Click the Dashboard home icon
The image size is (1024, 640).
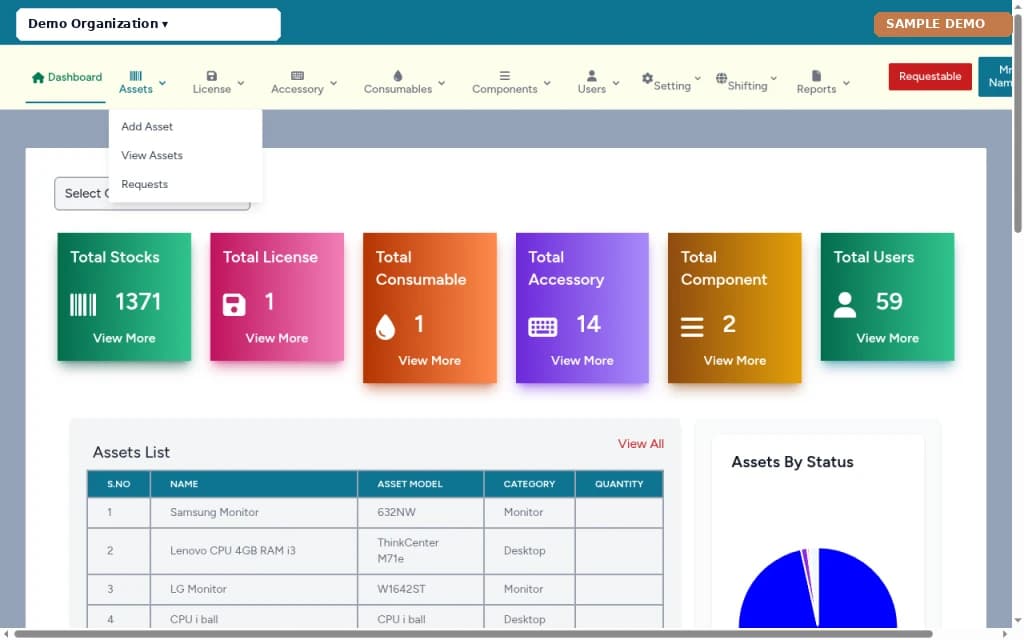pos(38,77)
